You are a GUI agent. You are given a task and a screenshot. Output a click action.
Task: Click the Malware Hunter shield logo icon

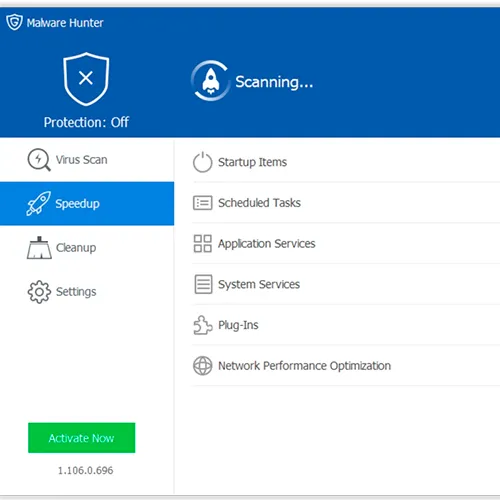click(x=14, y=22)
